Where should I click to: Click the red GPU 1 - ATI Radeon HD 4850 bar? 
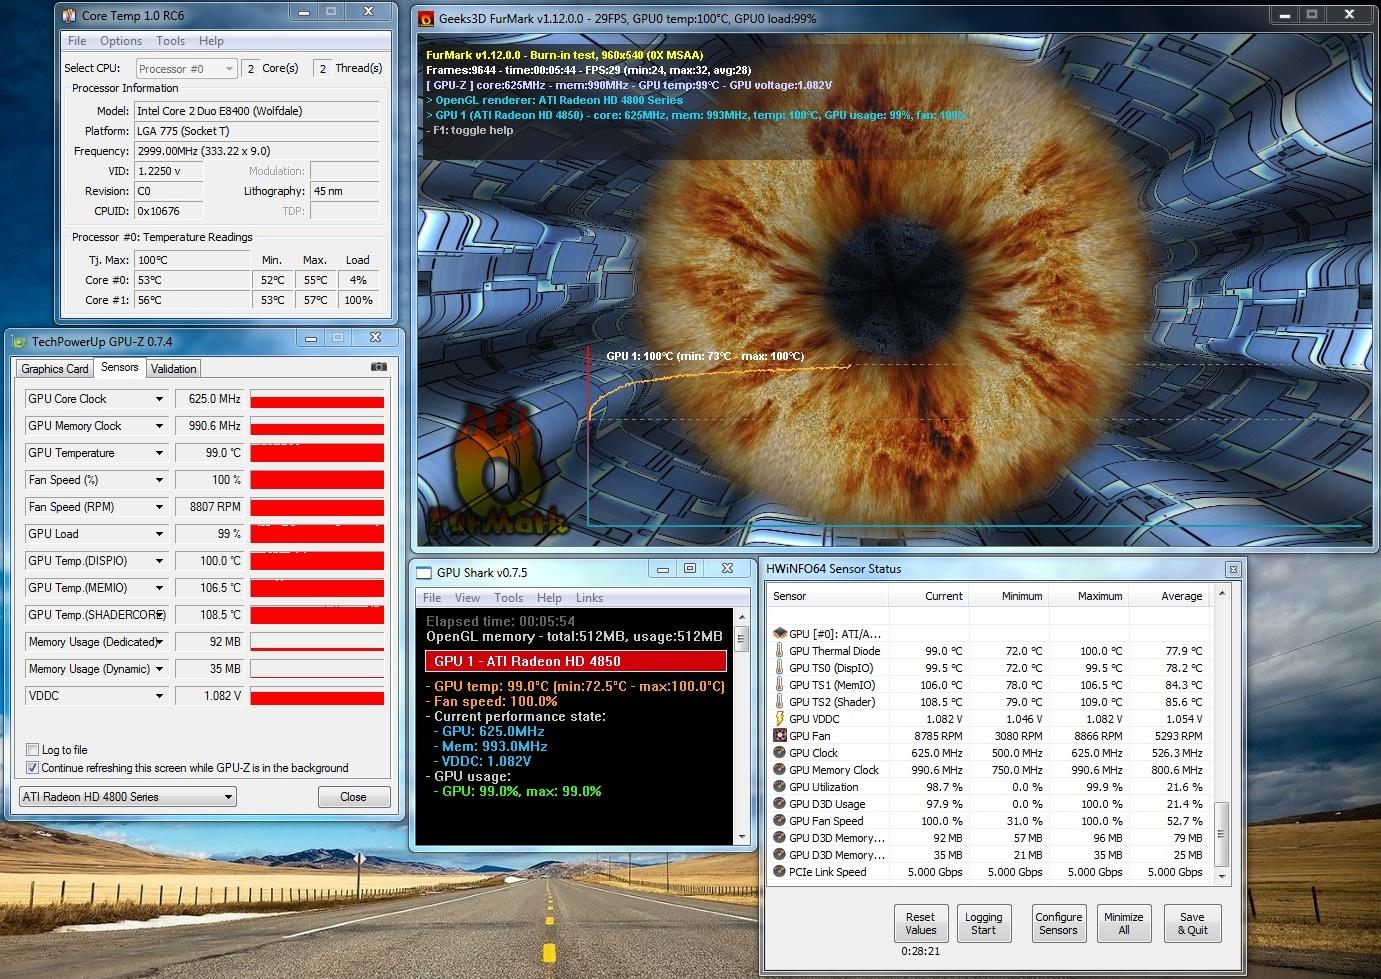(x=575, y=661)
